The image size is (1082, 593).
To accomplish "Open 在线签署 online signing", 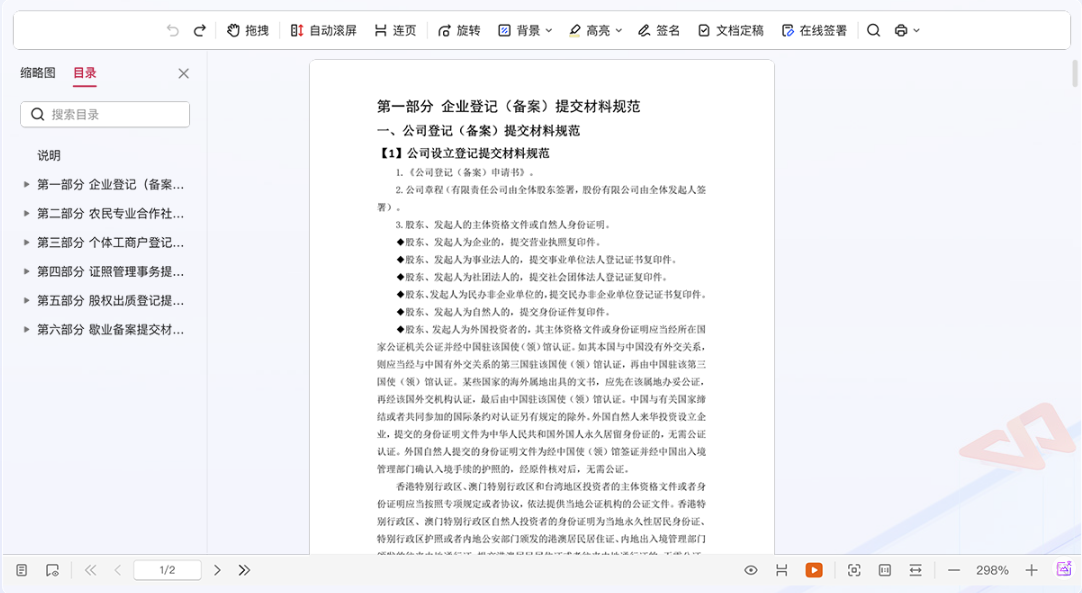I will (x=814, y=31).
